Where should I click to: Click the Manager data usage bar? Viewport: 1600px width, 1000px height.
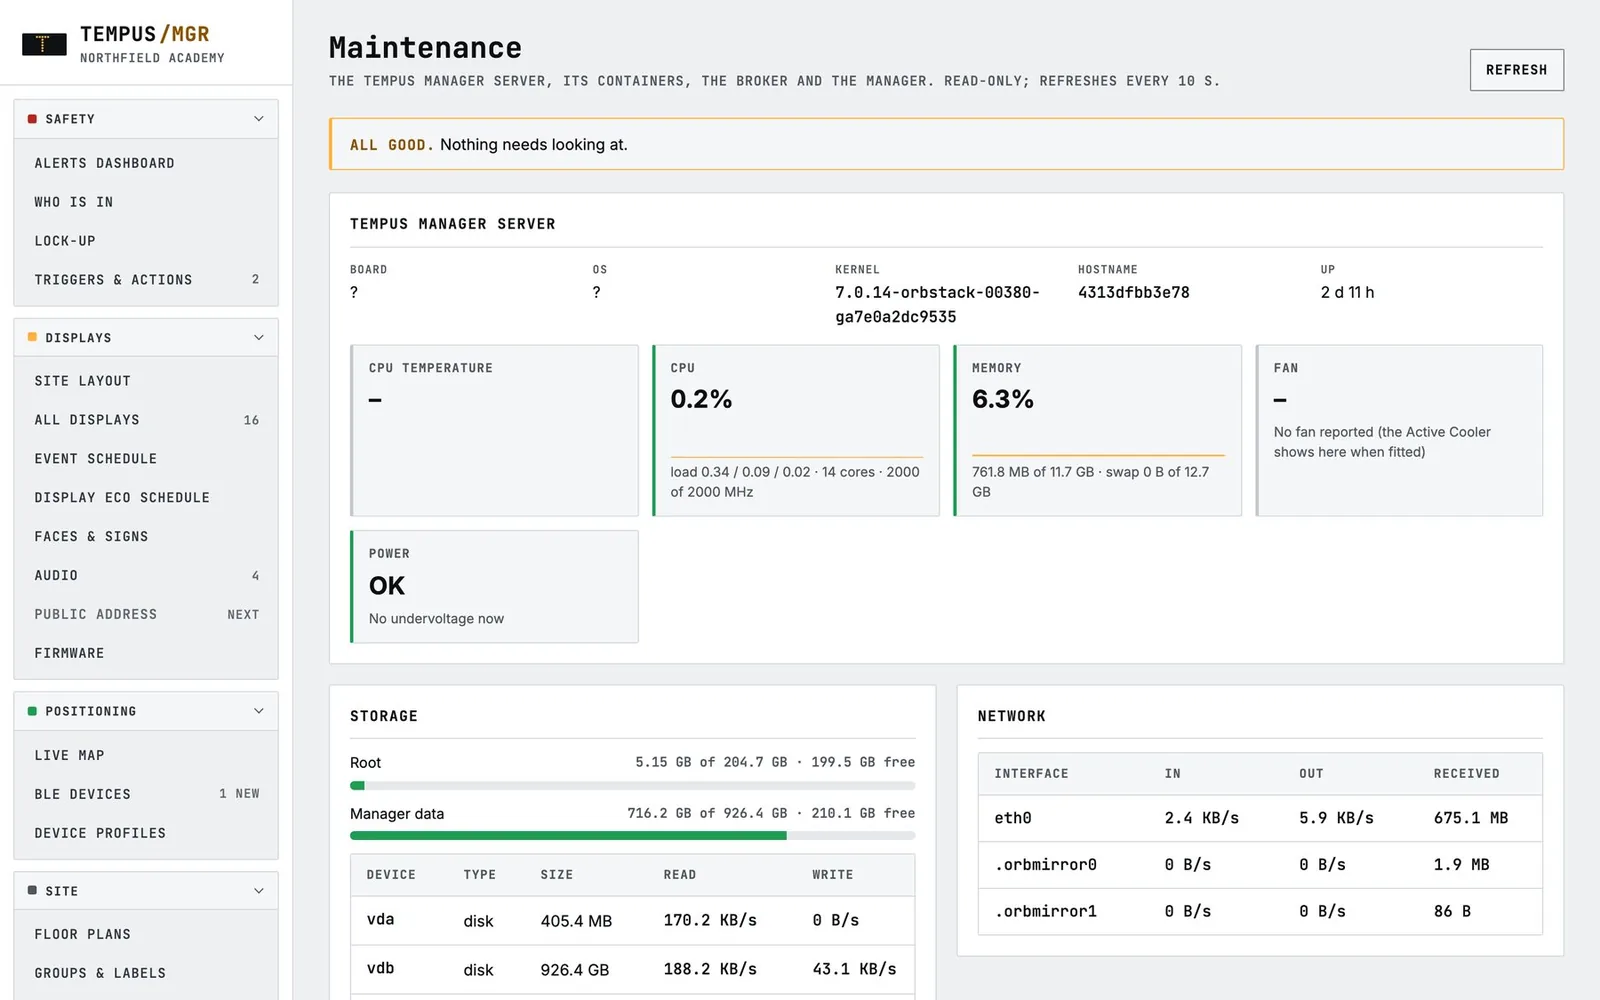(x=632, y=836)
